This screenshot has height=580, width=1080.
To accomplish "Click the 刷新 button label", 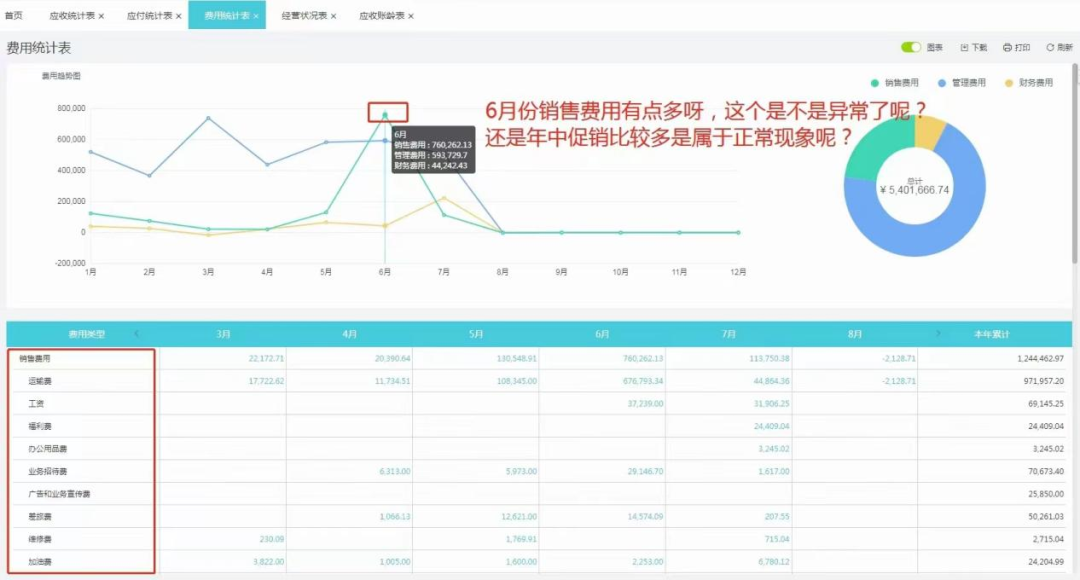I will [1065, 48].
